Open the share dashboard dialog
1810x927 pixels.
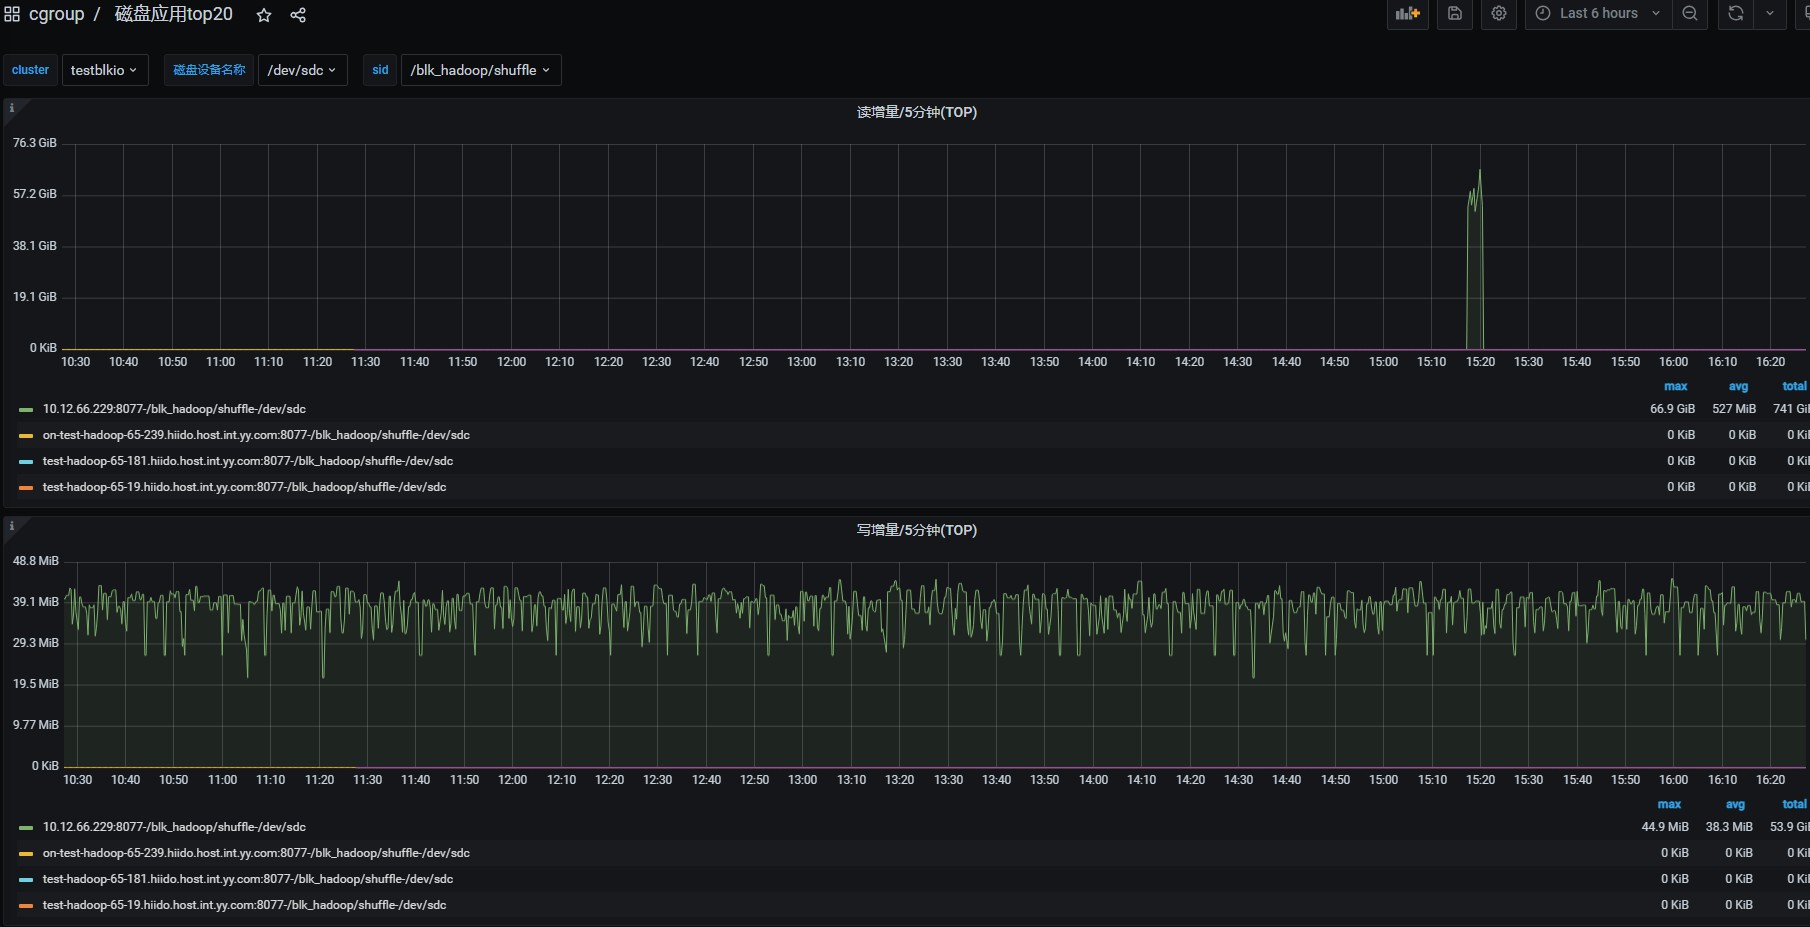tap(298, 15)
